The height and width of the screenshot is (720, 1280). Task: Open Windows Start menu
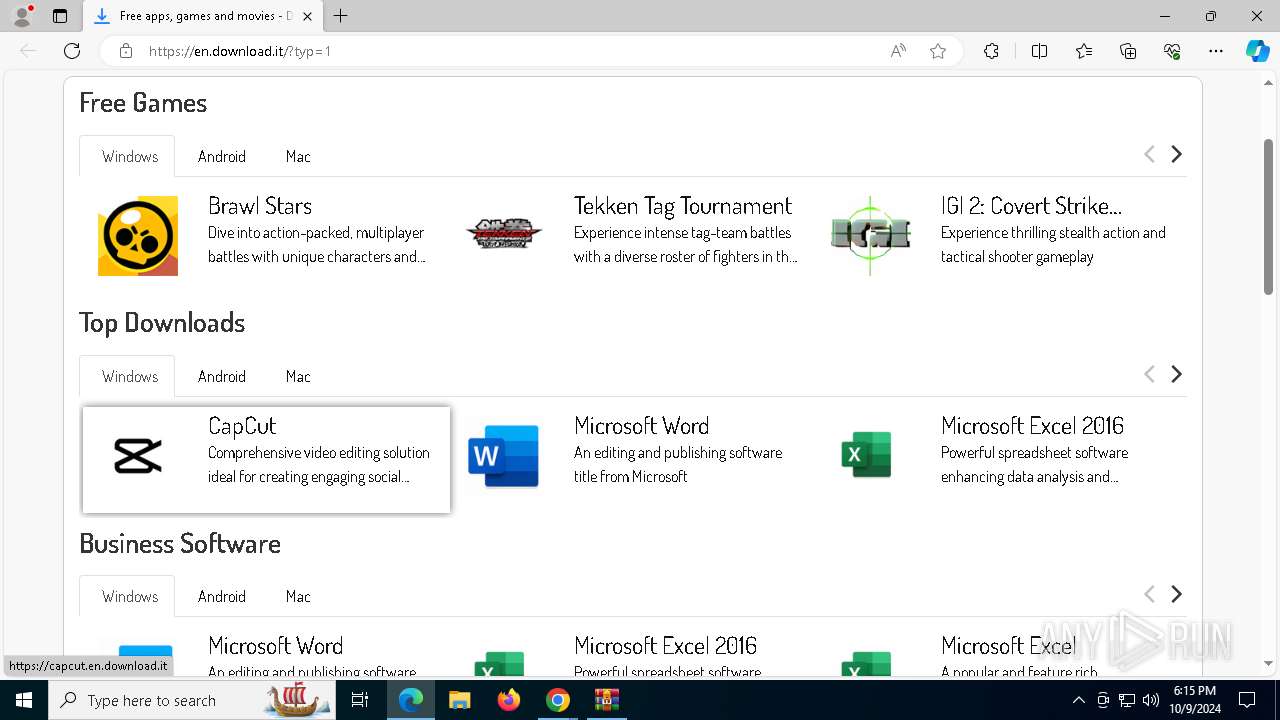coord(24,700)
